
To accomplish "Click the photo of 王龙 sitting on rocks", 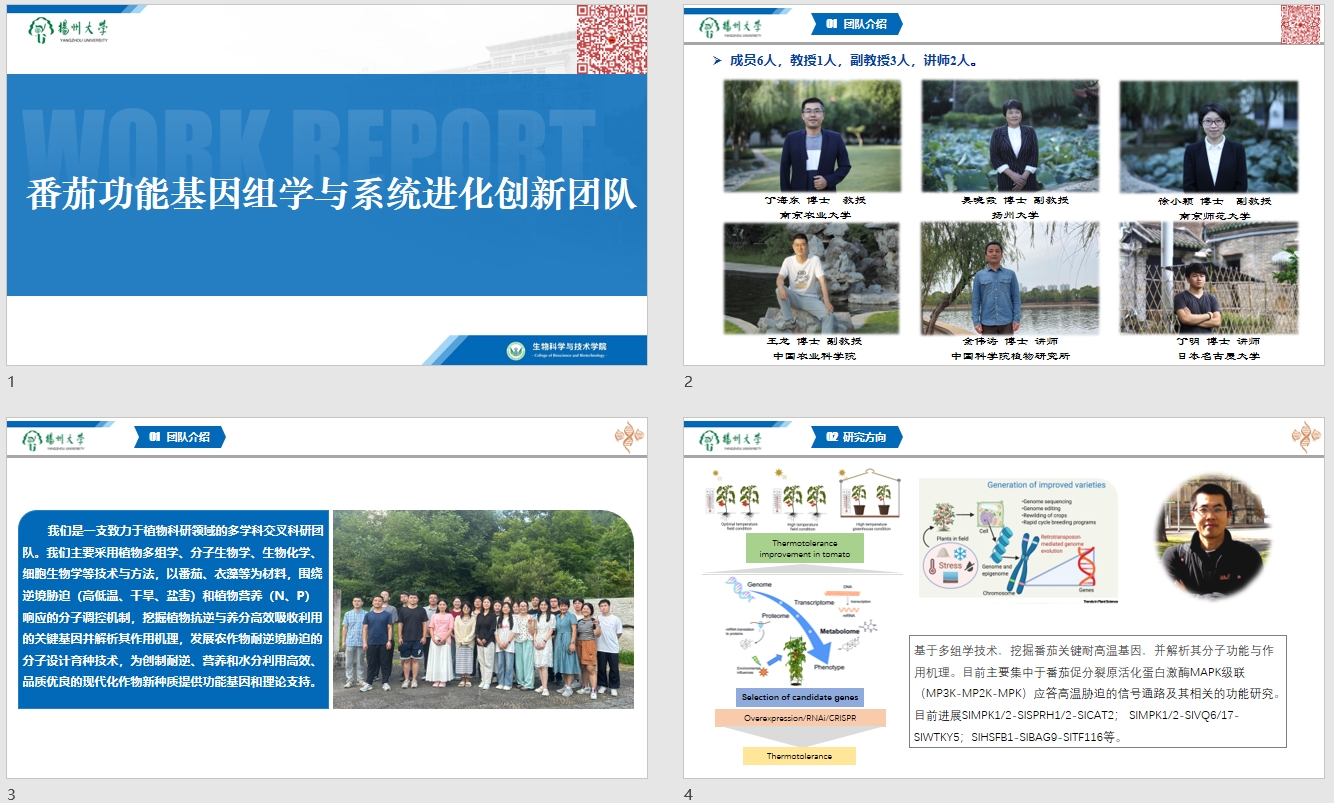I will point(811,278).
